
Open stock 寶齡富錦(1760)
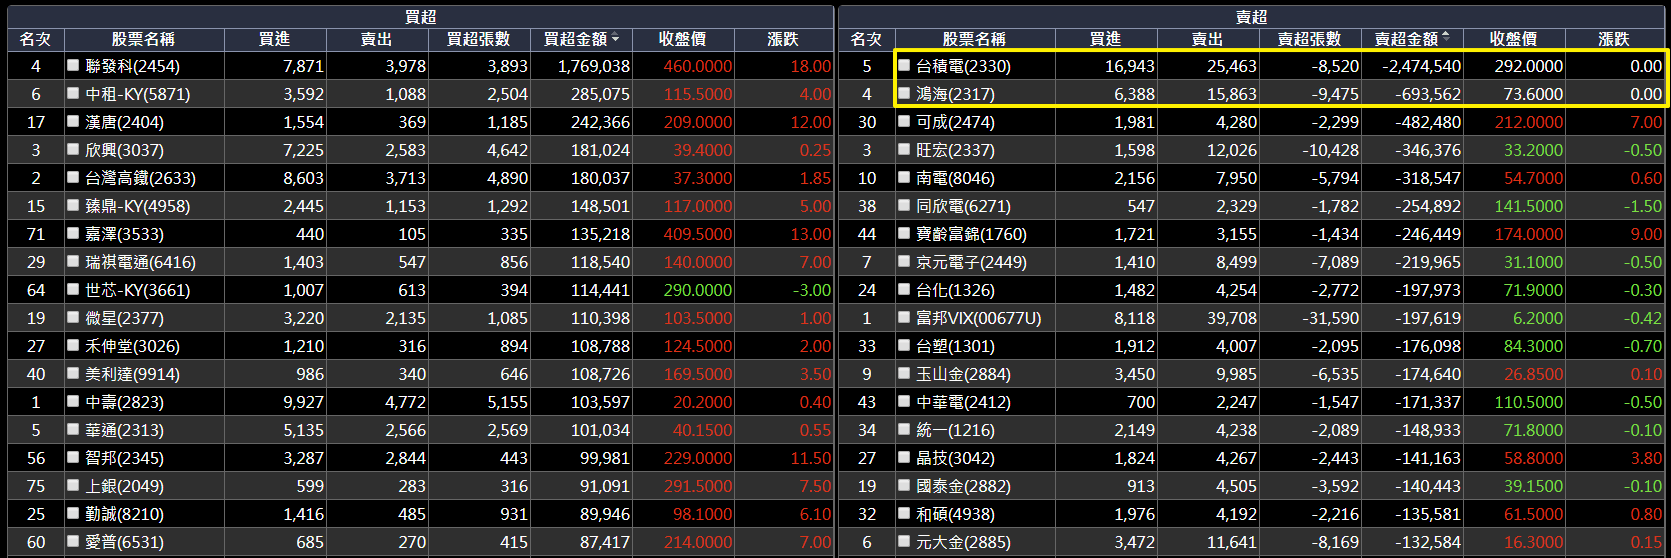(971, 234)
